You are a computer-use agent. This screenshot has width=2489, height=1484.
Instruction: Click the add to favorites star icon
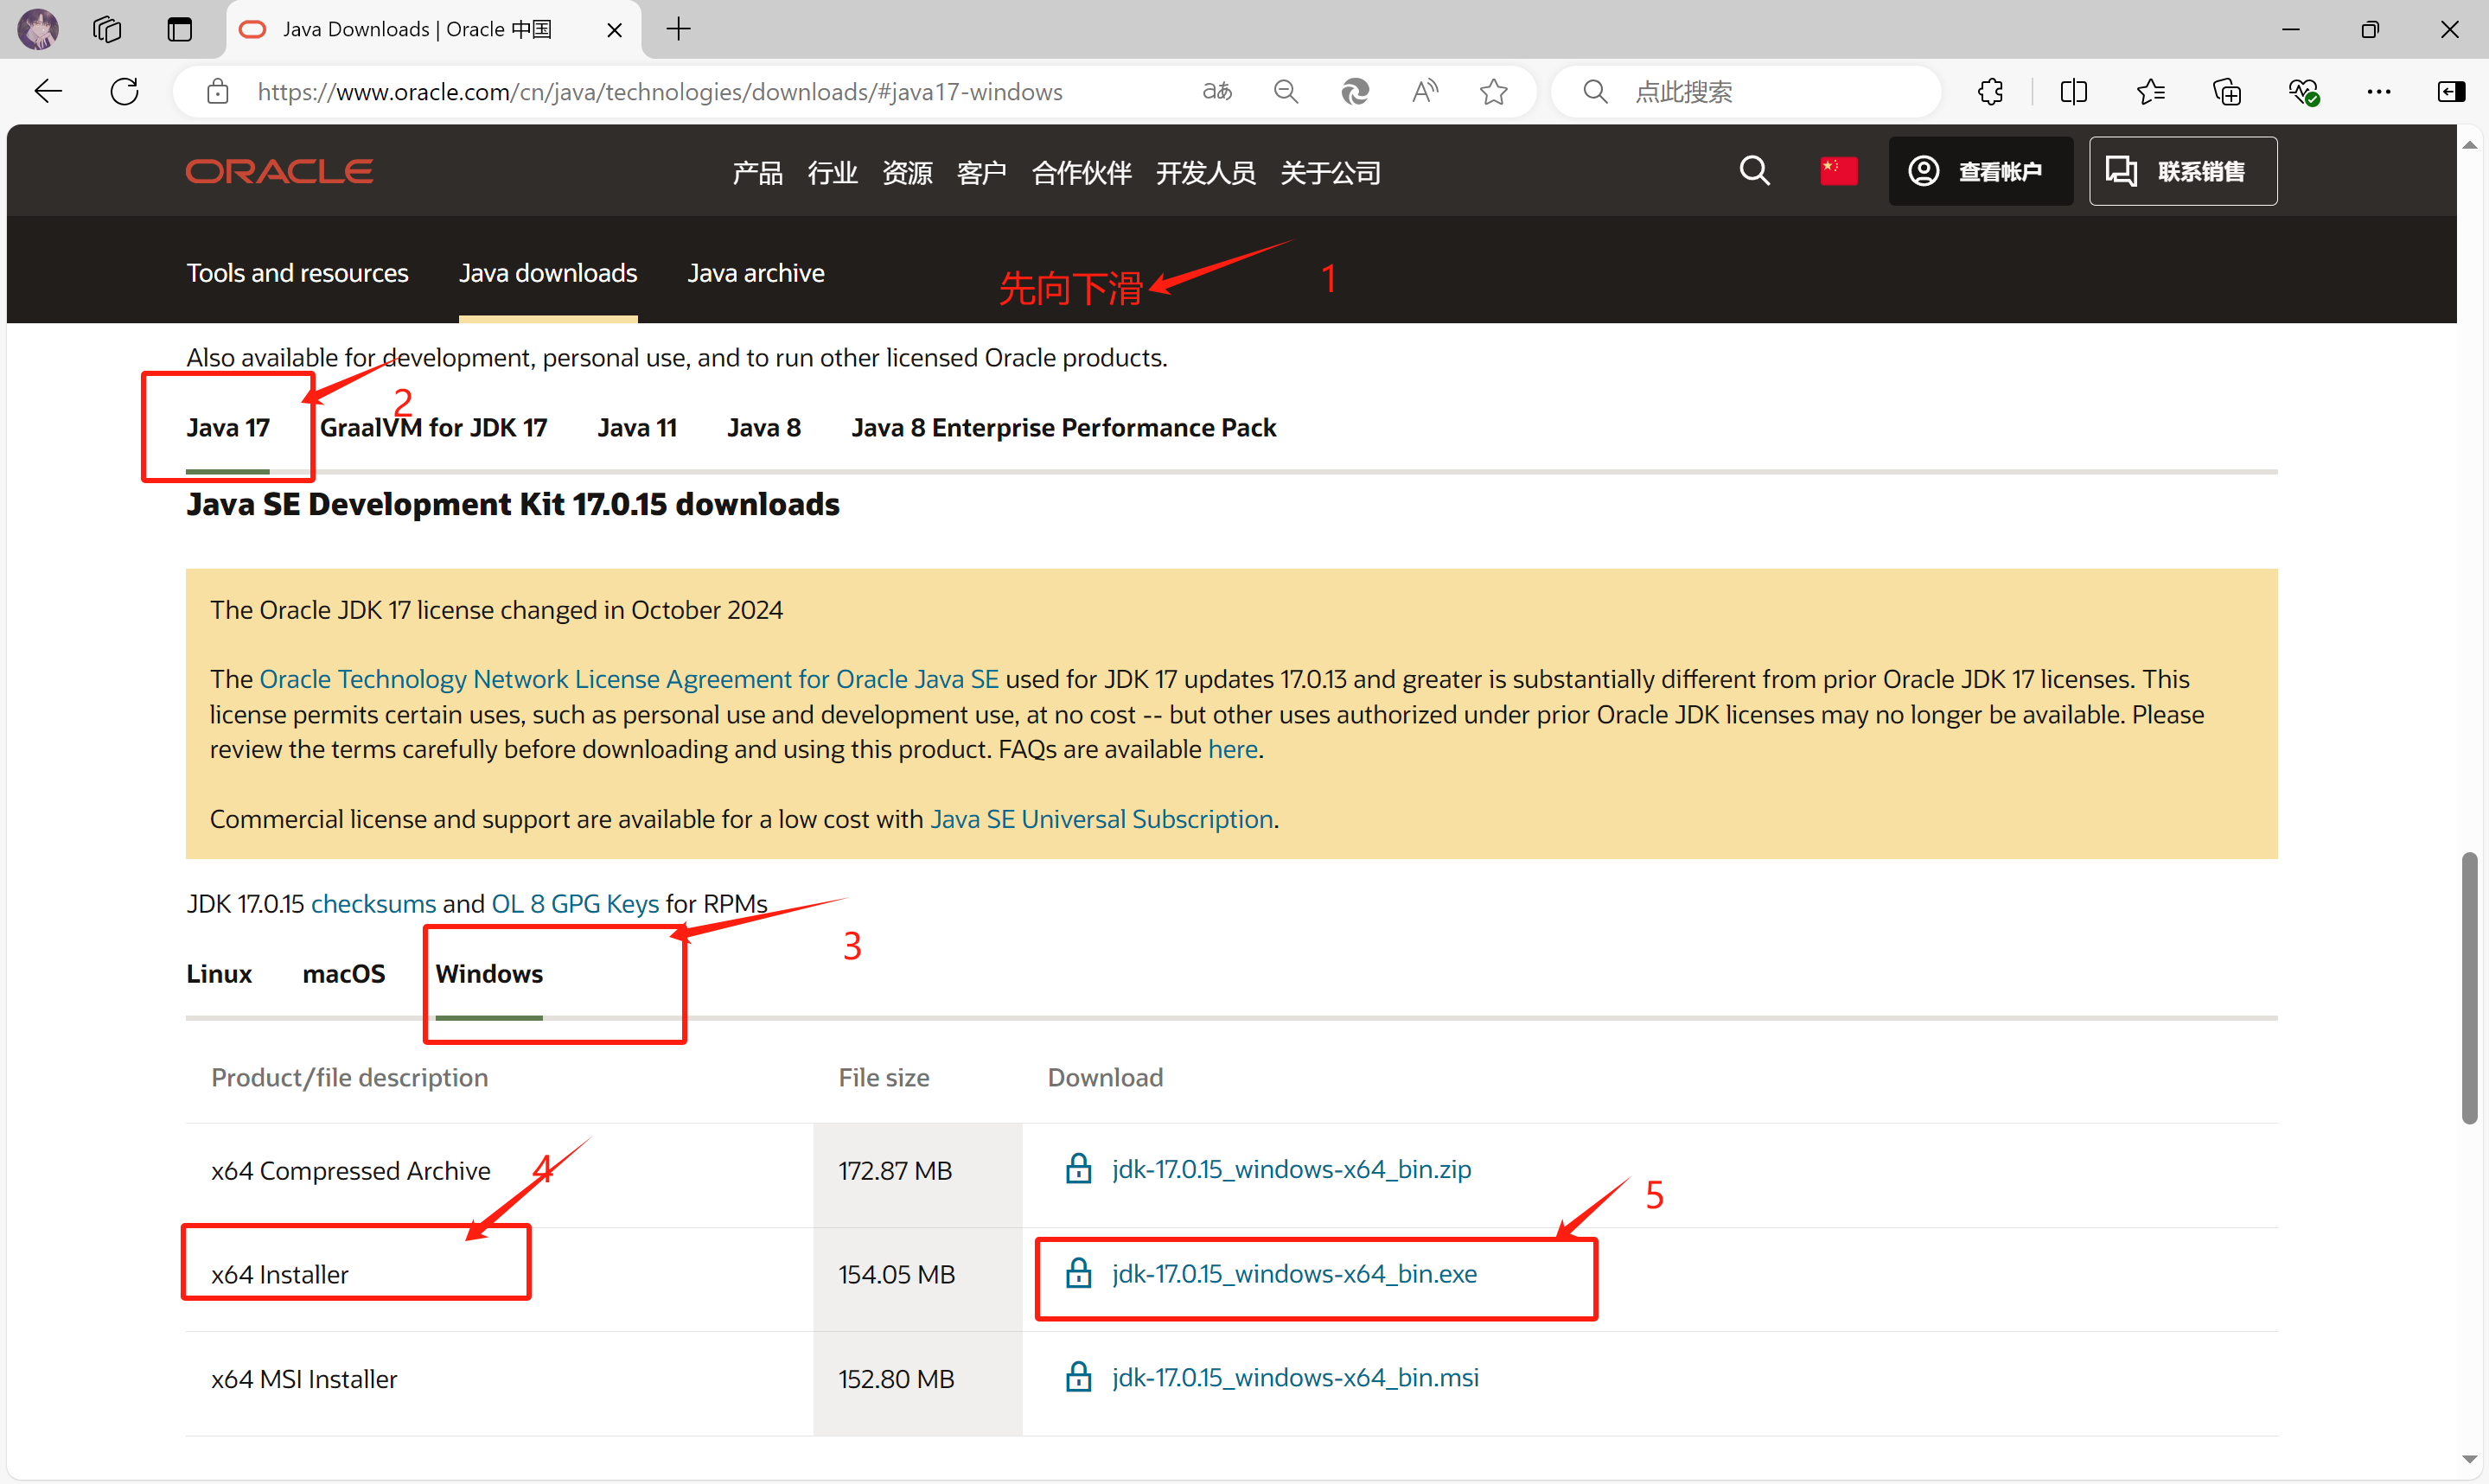[x=1493, y=92]
